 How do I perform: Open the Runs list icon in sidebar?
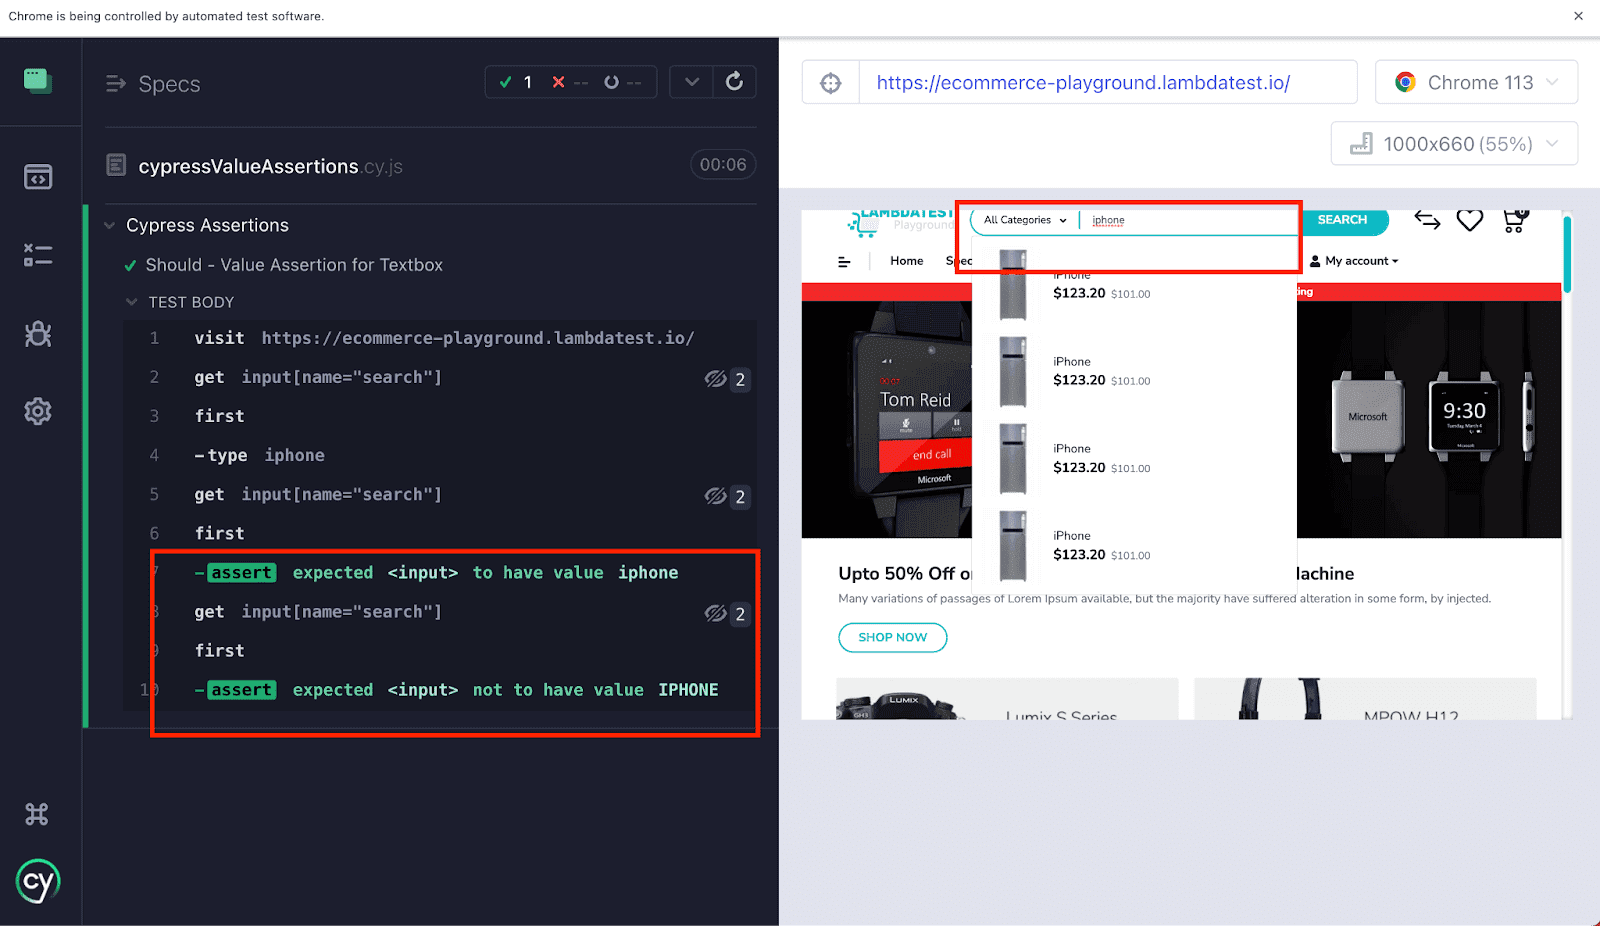38,254
